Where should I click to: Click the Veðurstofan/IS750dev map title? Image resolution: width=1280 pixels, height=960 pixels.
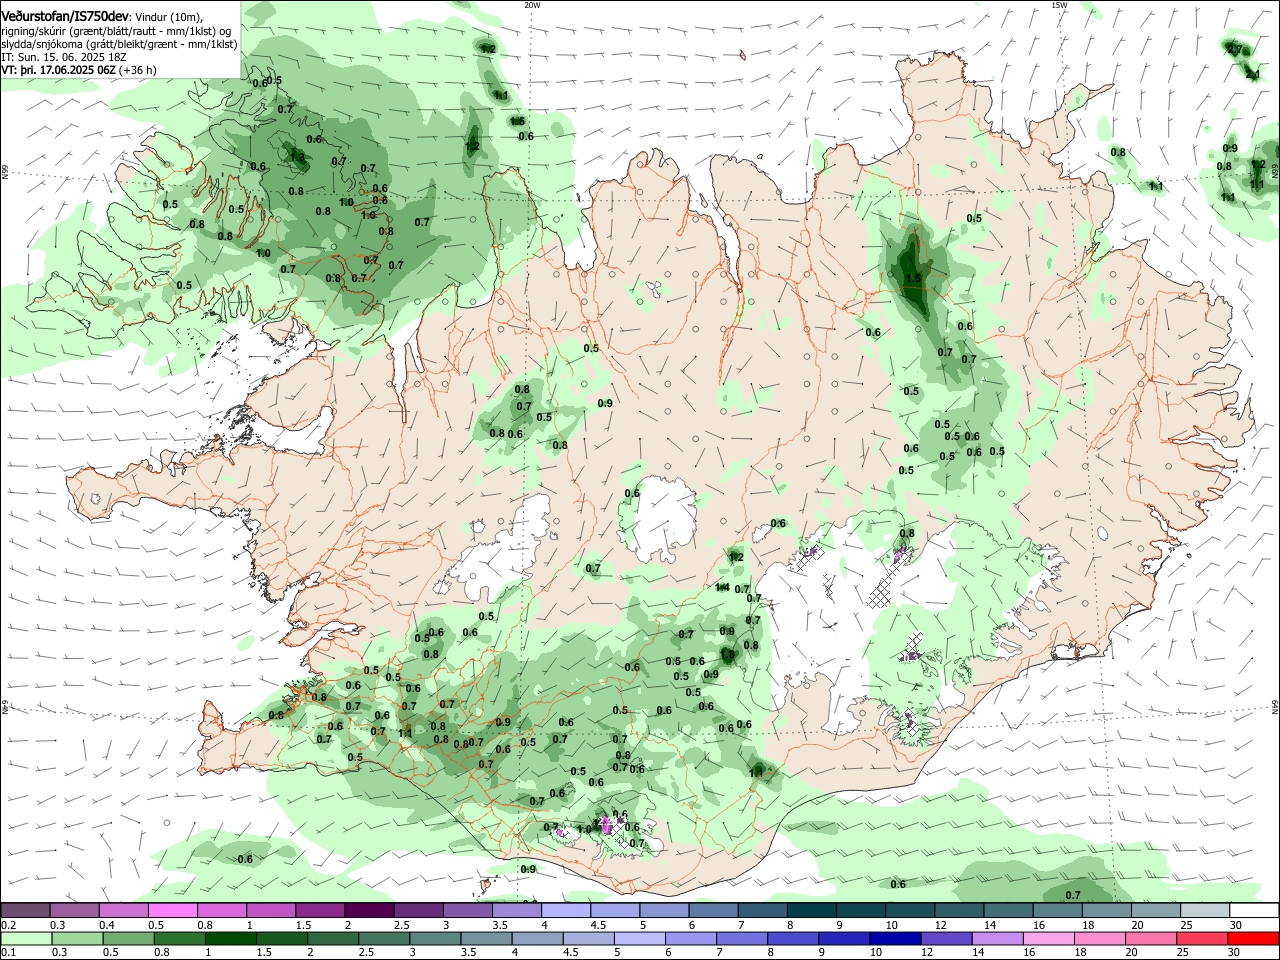point(64,17)
